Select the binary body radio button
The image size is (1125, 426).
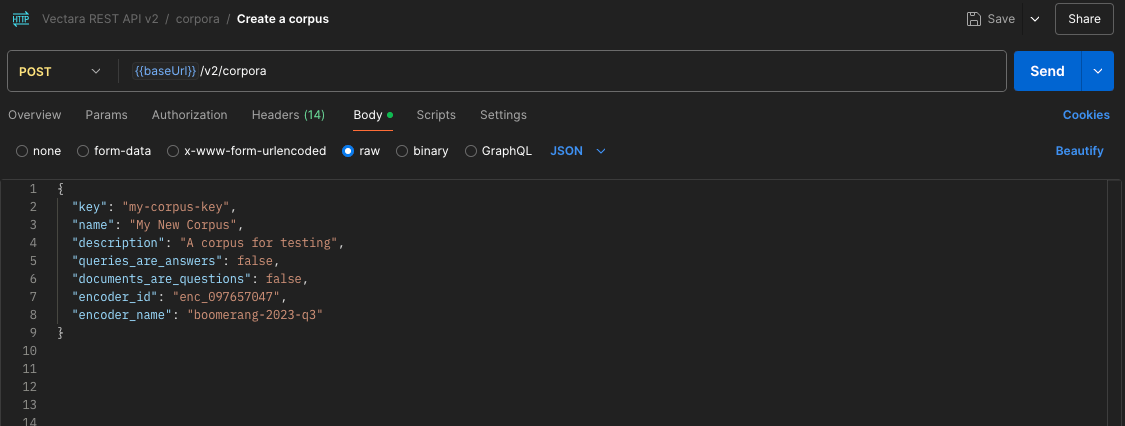pyautogui.click(x=403, y=151)
